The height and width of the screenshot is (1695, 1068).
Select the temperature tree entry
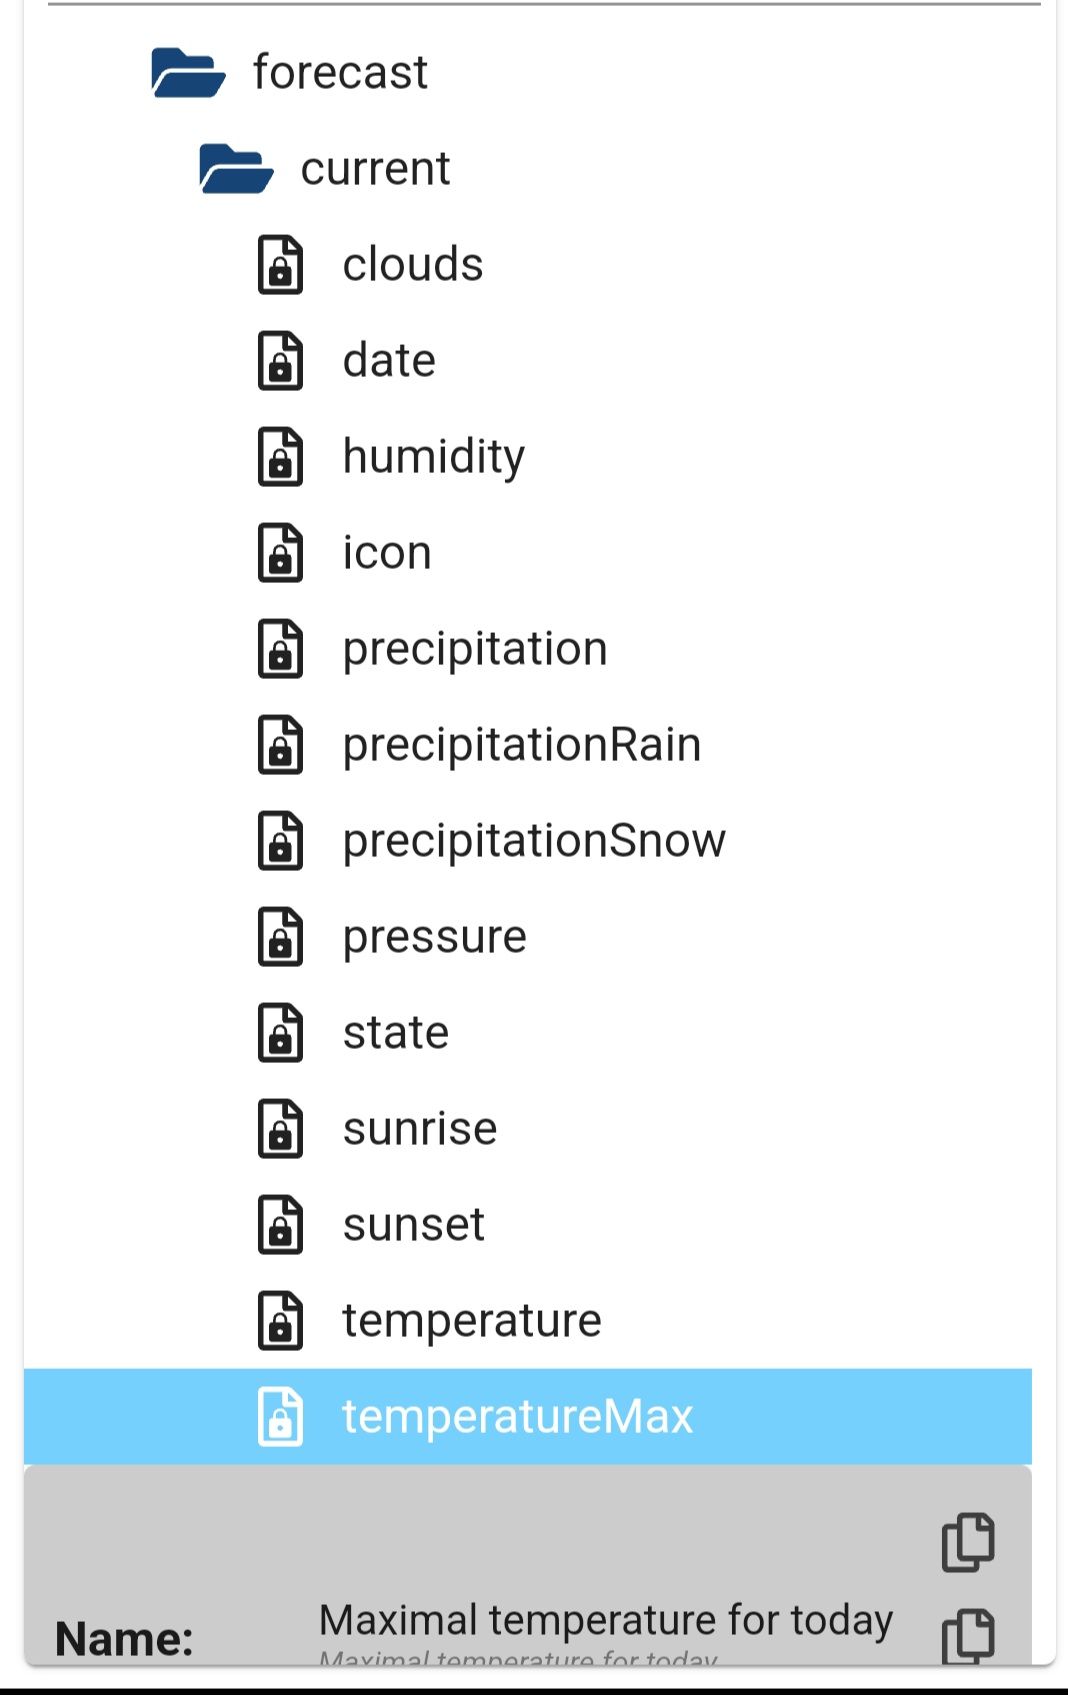click(471, 1321)
